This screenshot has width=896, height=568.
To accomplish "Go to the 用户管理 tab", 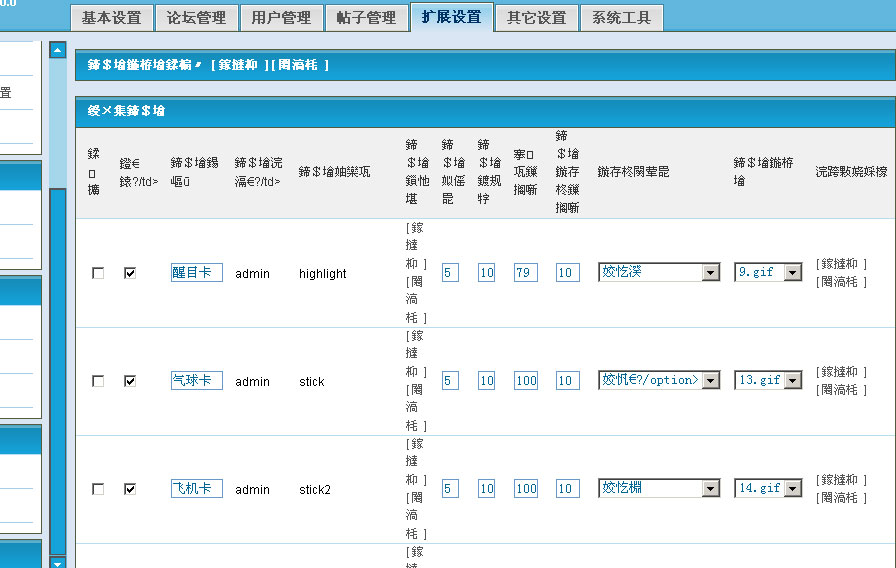I will click(282, 18).
